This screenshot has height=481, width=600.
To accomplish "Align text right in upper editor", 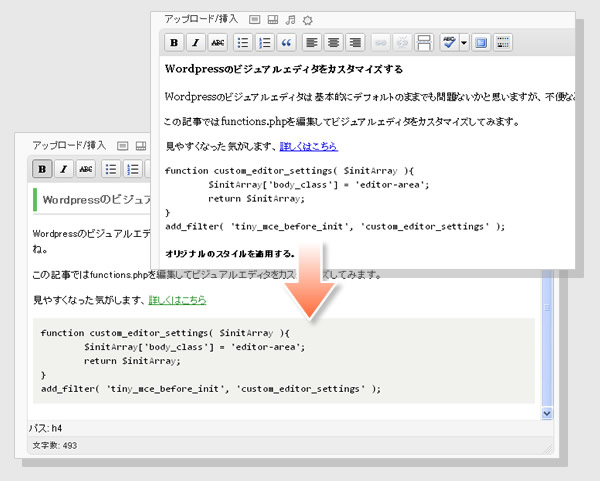I will 355,42.
